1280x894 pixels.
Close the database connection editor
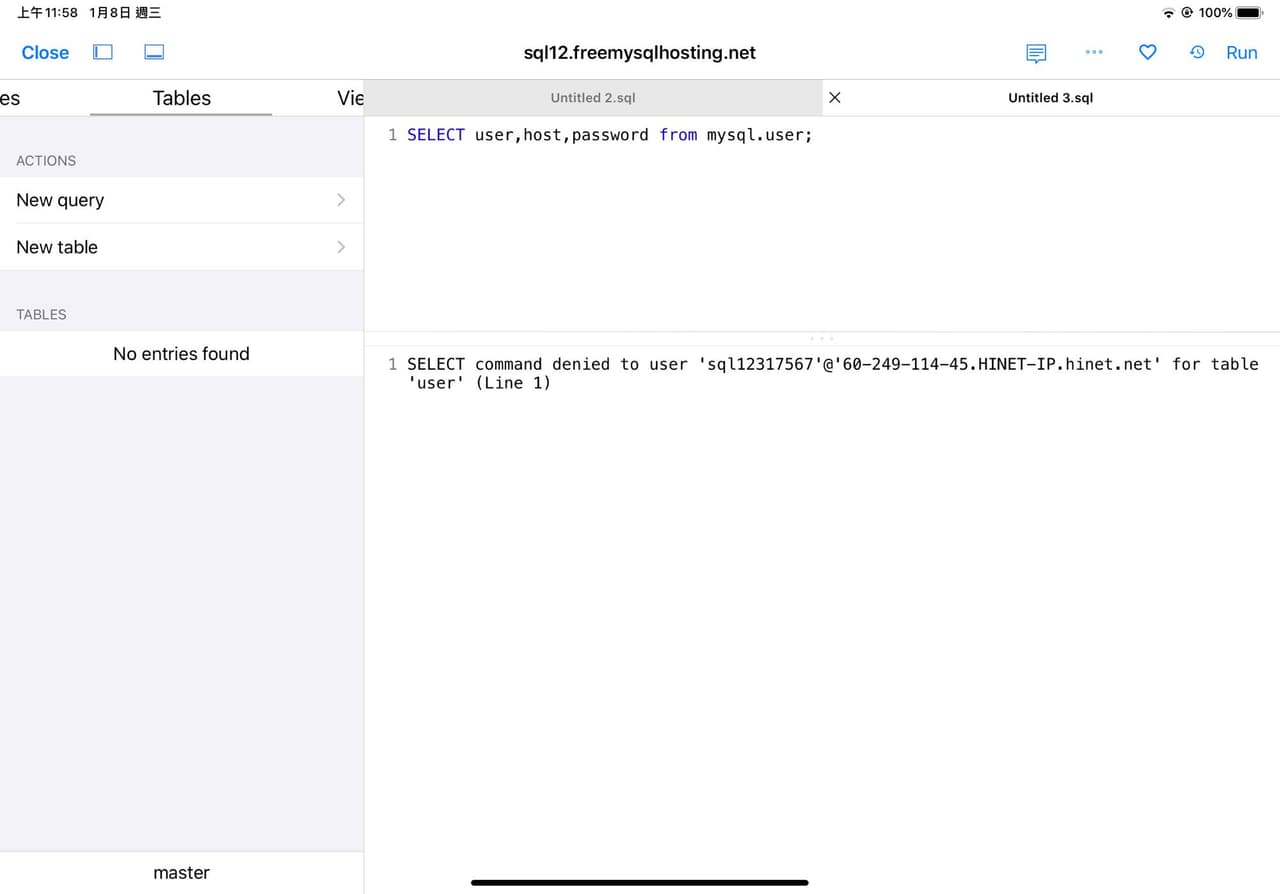44,52
